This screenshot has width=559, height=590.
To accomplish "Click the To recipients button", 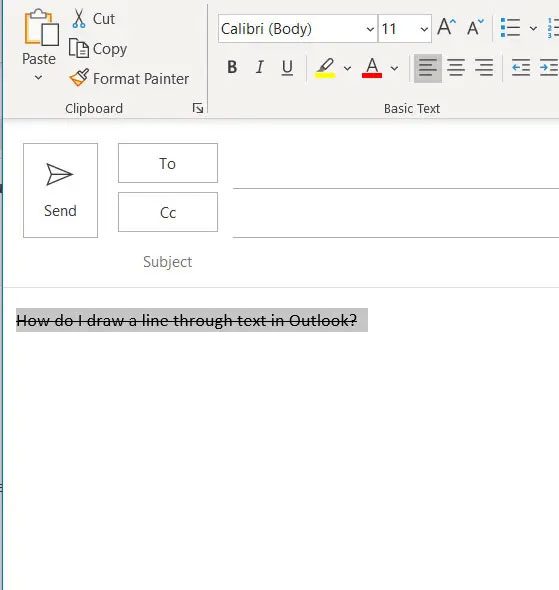I will point(168,163).
